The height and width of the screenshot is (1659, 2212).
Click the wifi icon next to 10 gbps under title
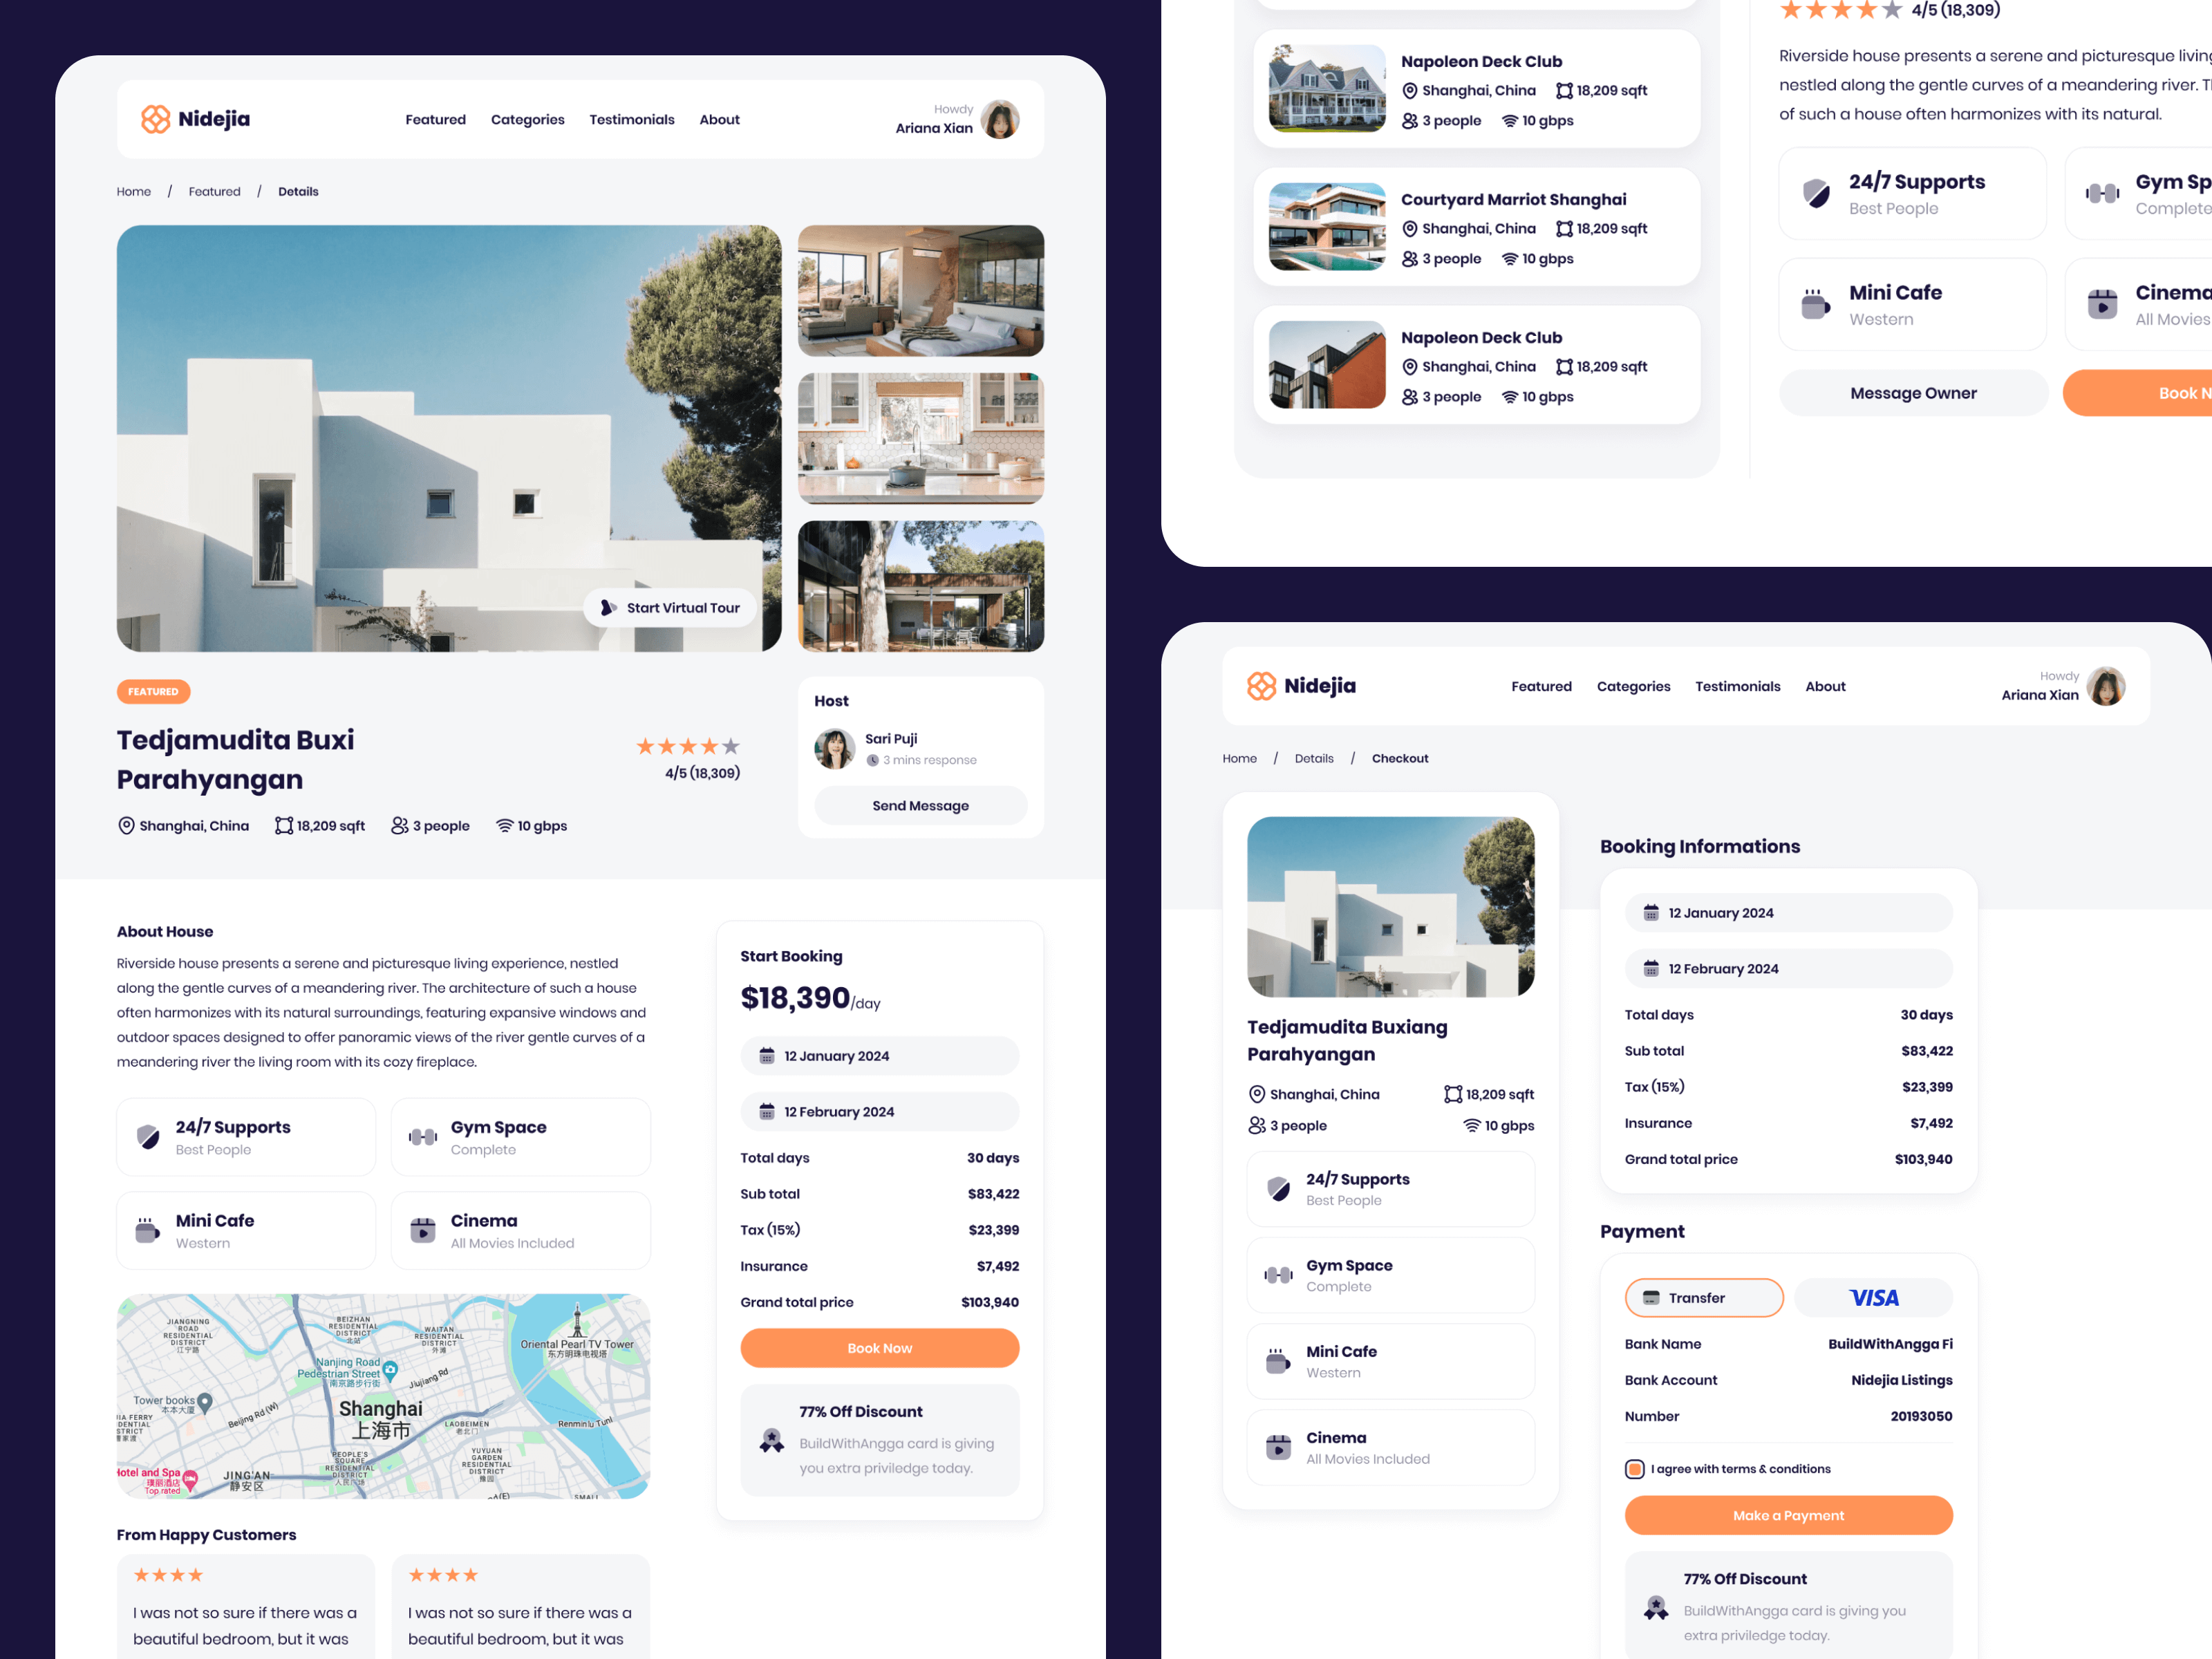[x=505, y=826]
